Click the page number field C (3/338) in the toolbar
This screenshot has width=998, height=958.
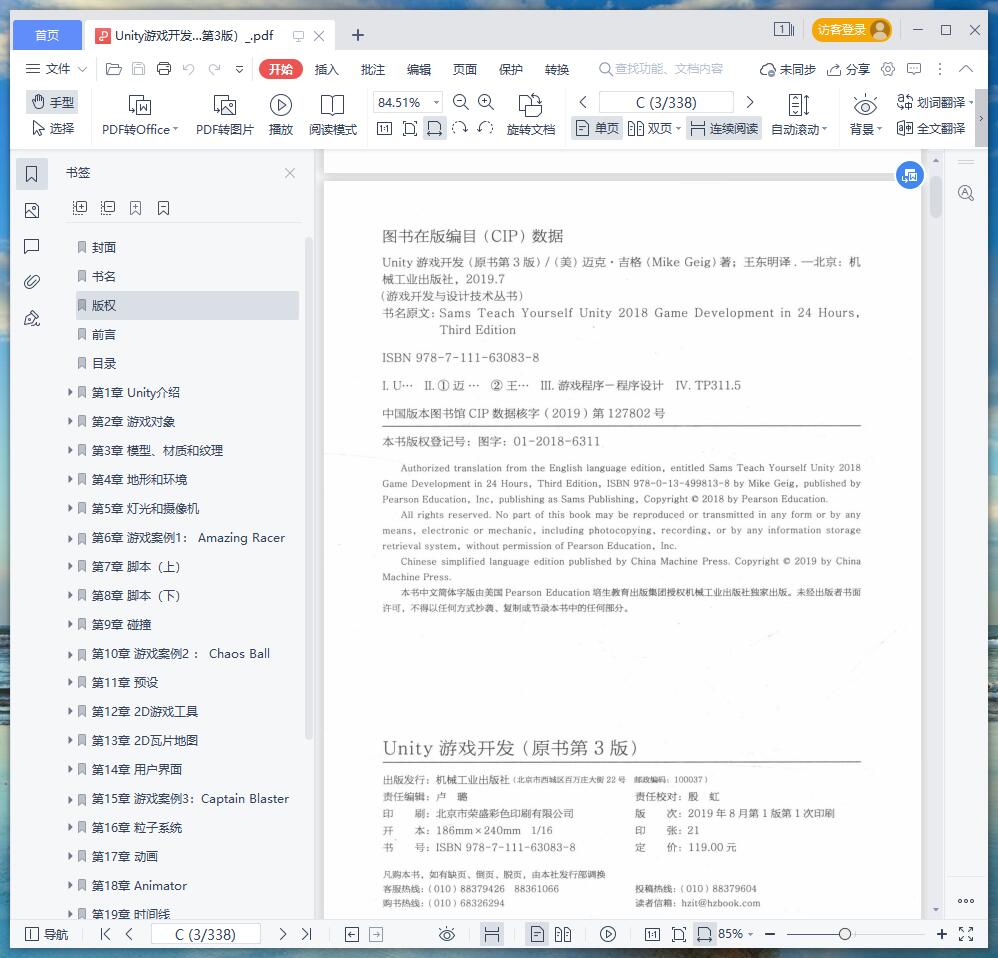point(666,102)
